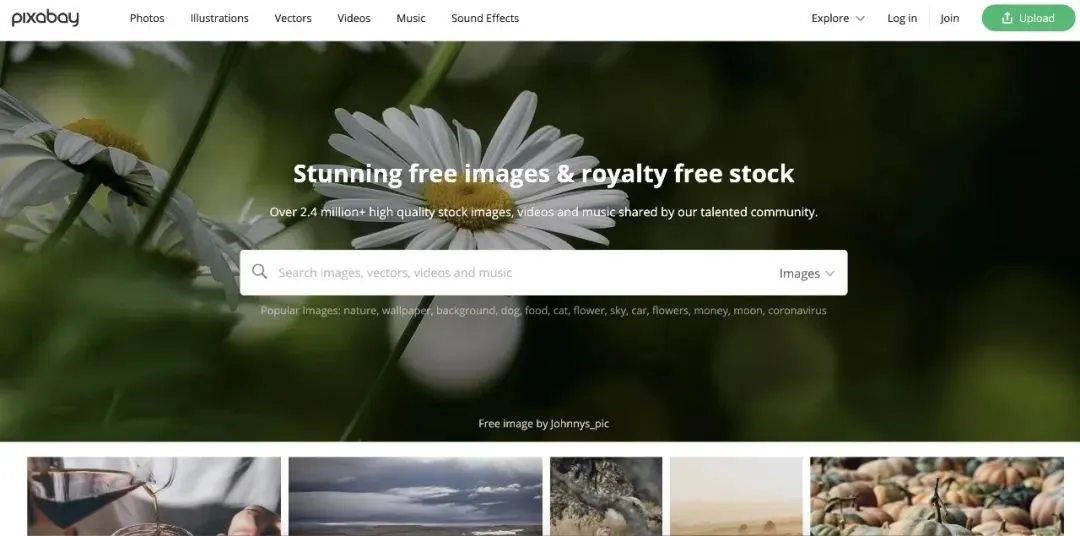The image size is (1080, 536).
Task: Open the Vectors section
Action: (293, 19)
